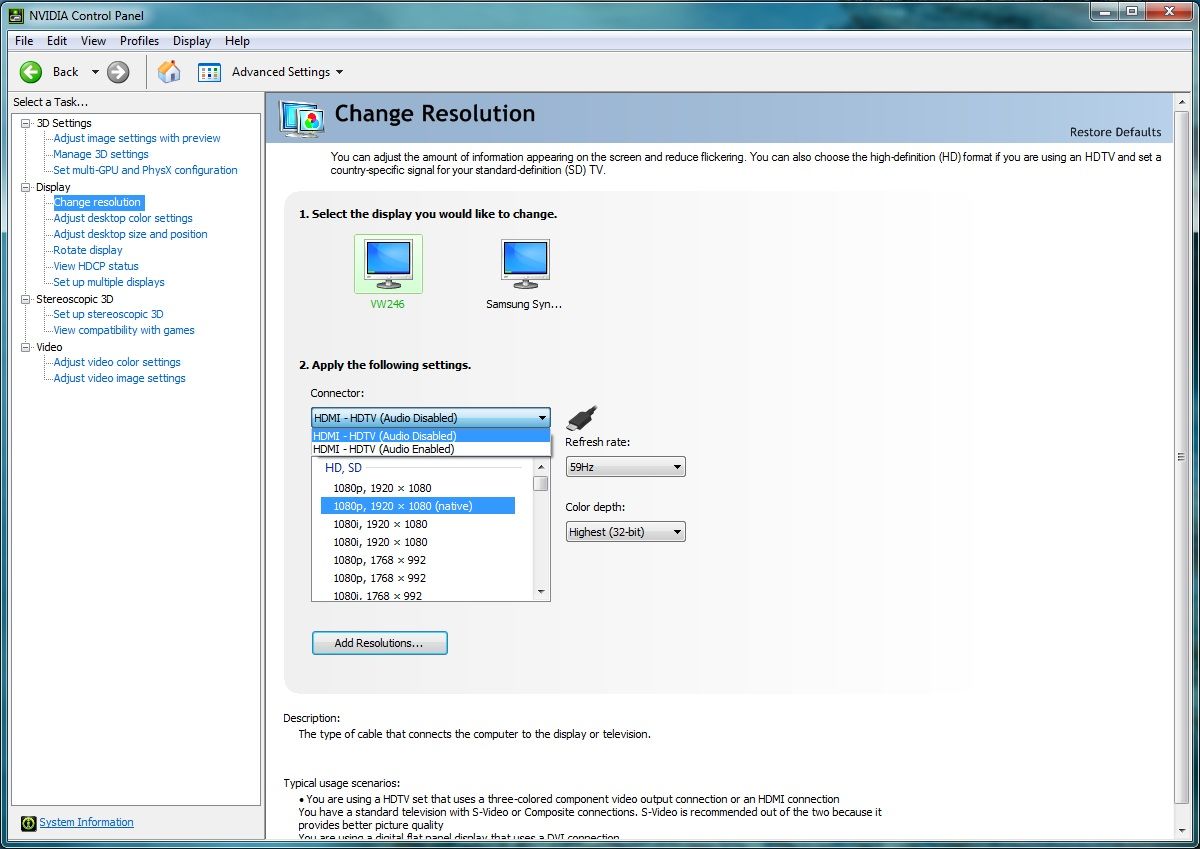The image size is (1200, 849).
Task: Collapse the Display tree node
Action: pyautogui.click(x=26, y=187)
